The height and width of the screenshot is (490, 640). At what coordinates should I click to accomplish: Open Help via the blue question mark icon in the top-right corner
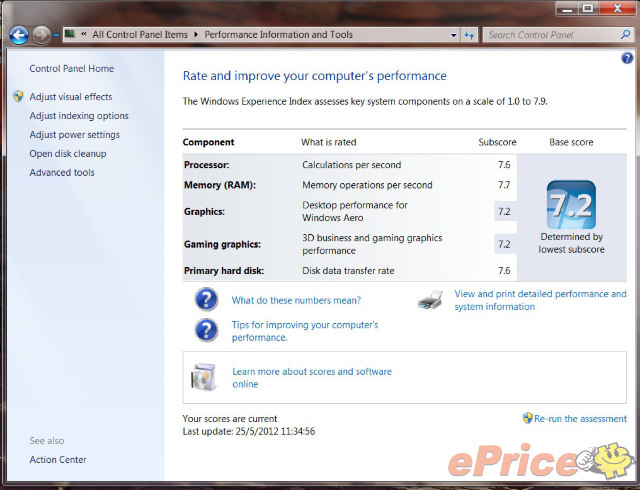tap(627, 58)
